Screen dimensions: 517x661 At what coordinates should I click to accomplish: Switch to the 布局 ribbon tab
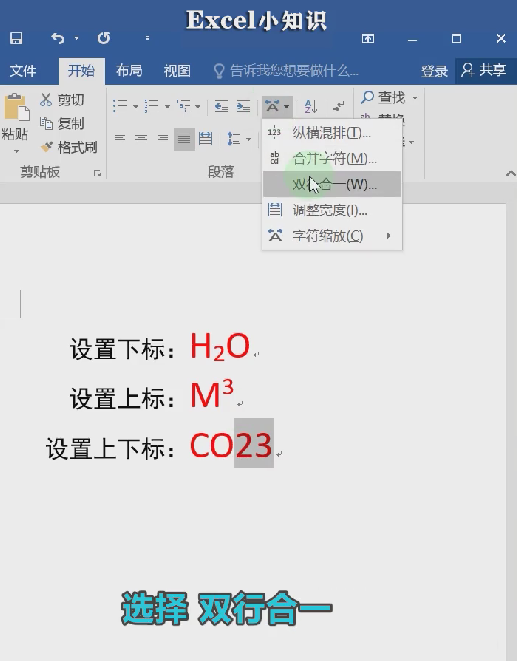[129, 70]
